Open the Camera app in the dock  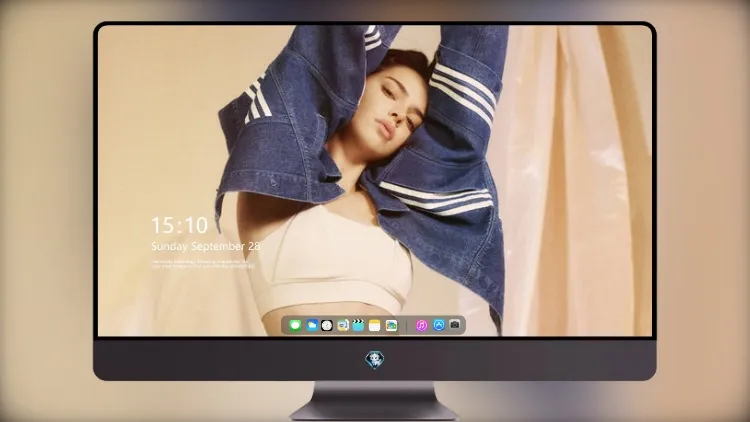[x=455, y=325]
